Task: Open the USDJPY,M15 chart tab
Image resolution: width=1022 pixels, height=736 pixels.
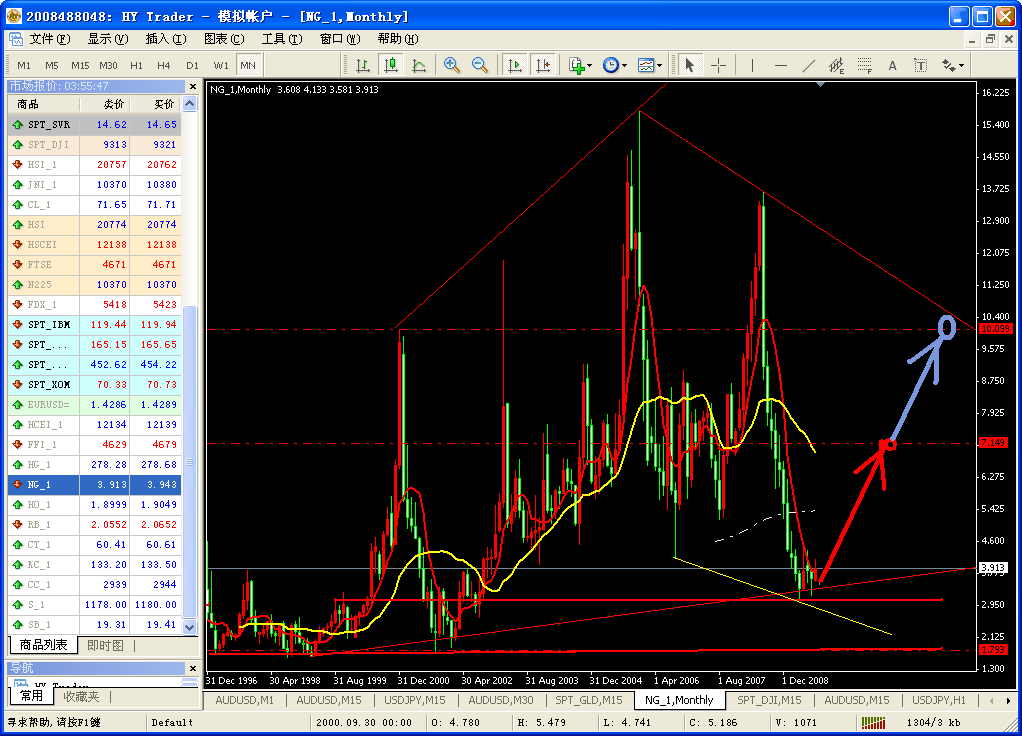Action: (415, 700)
